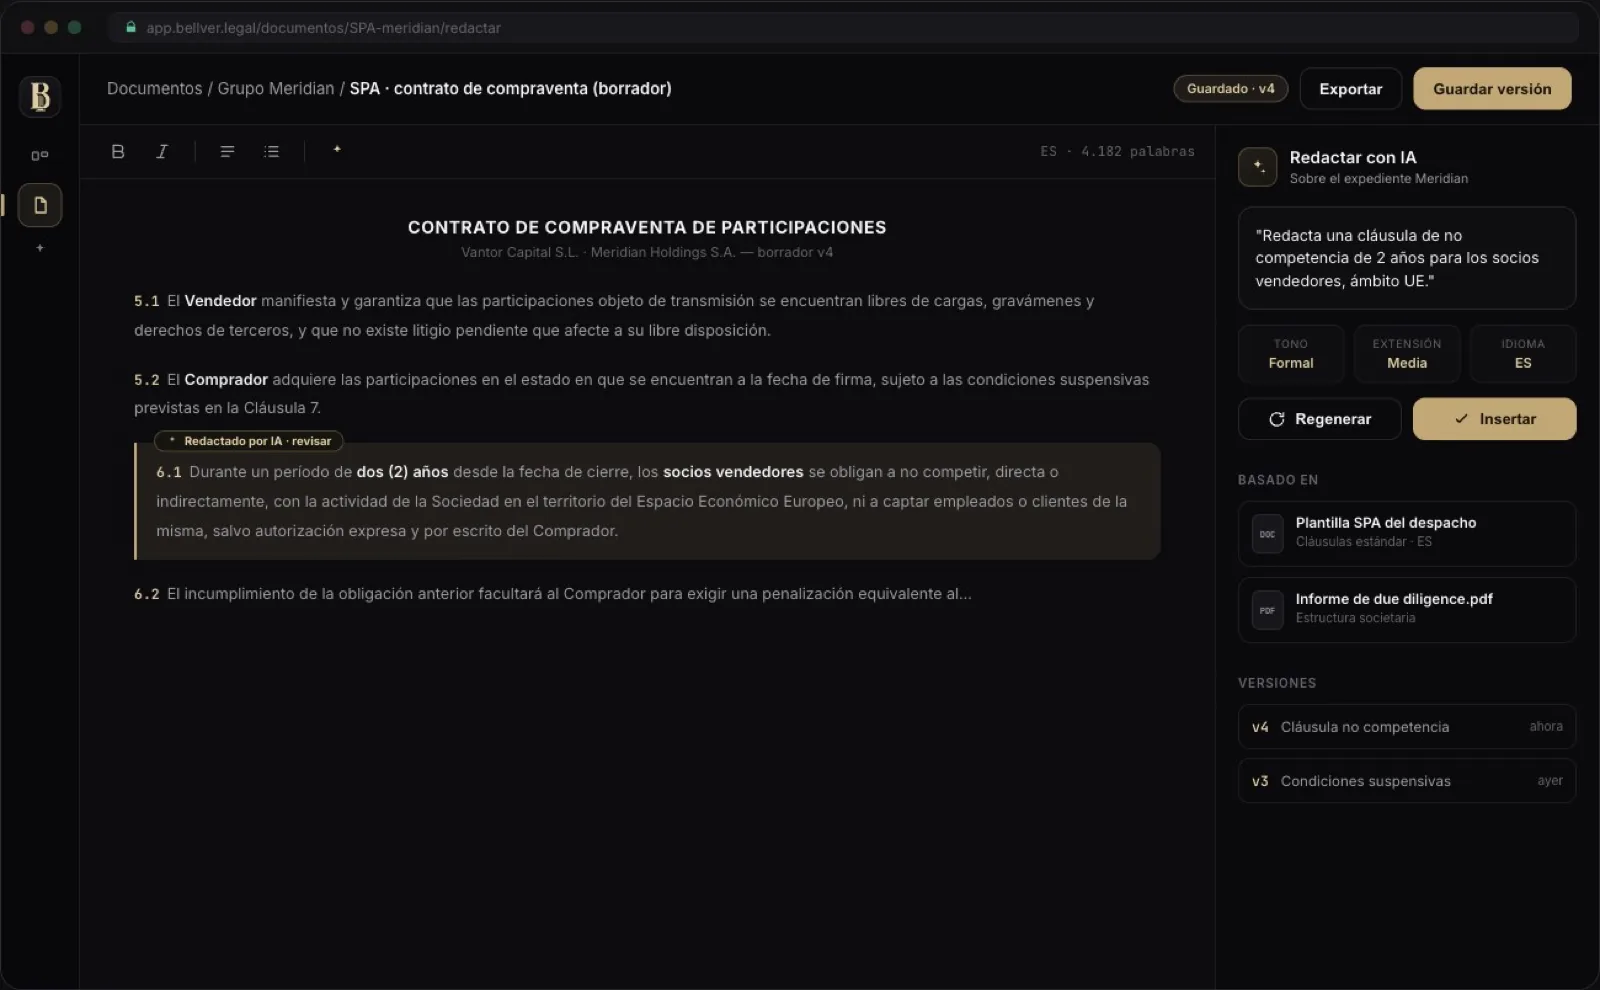Screen dimensions: 1600x990
Task: Open Plantilla SPA del despacho source
Action: (1406, 534)
